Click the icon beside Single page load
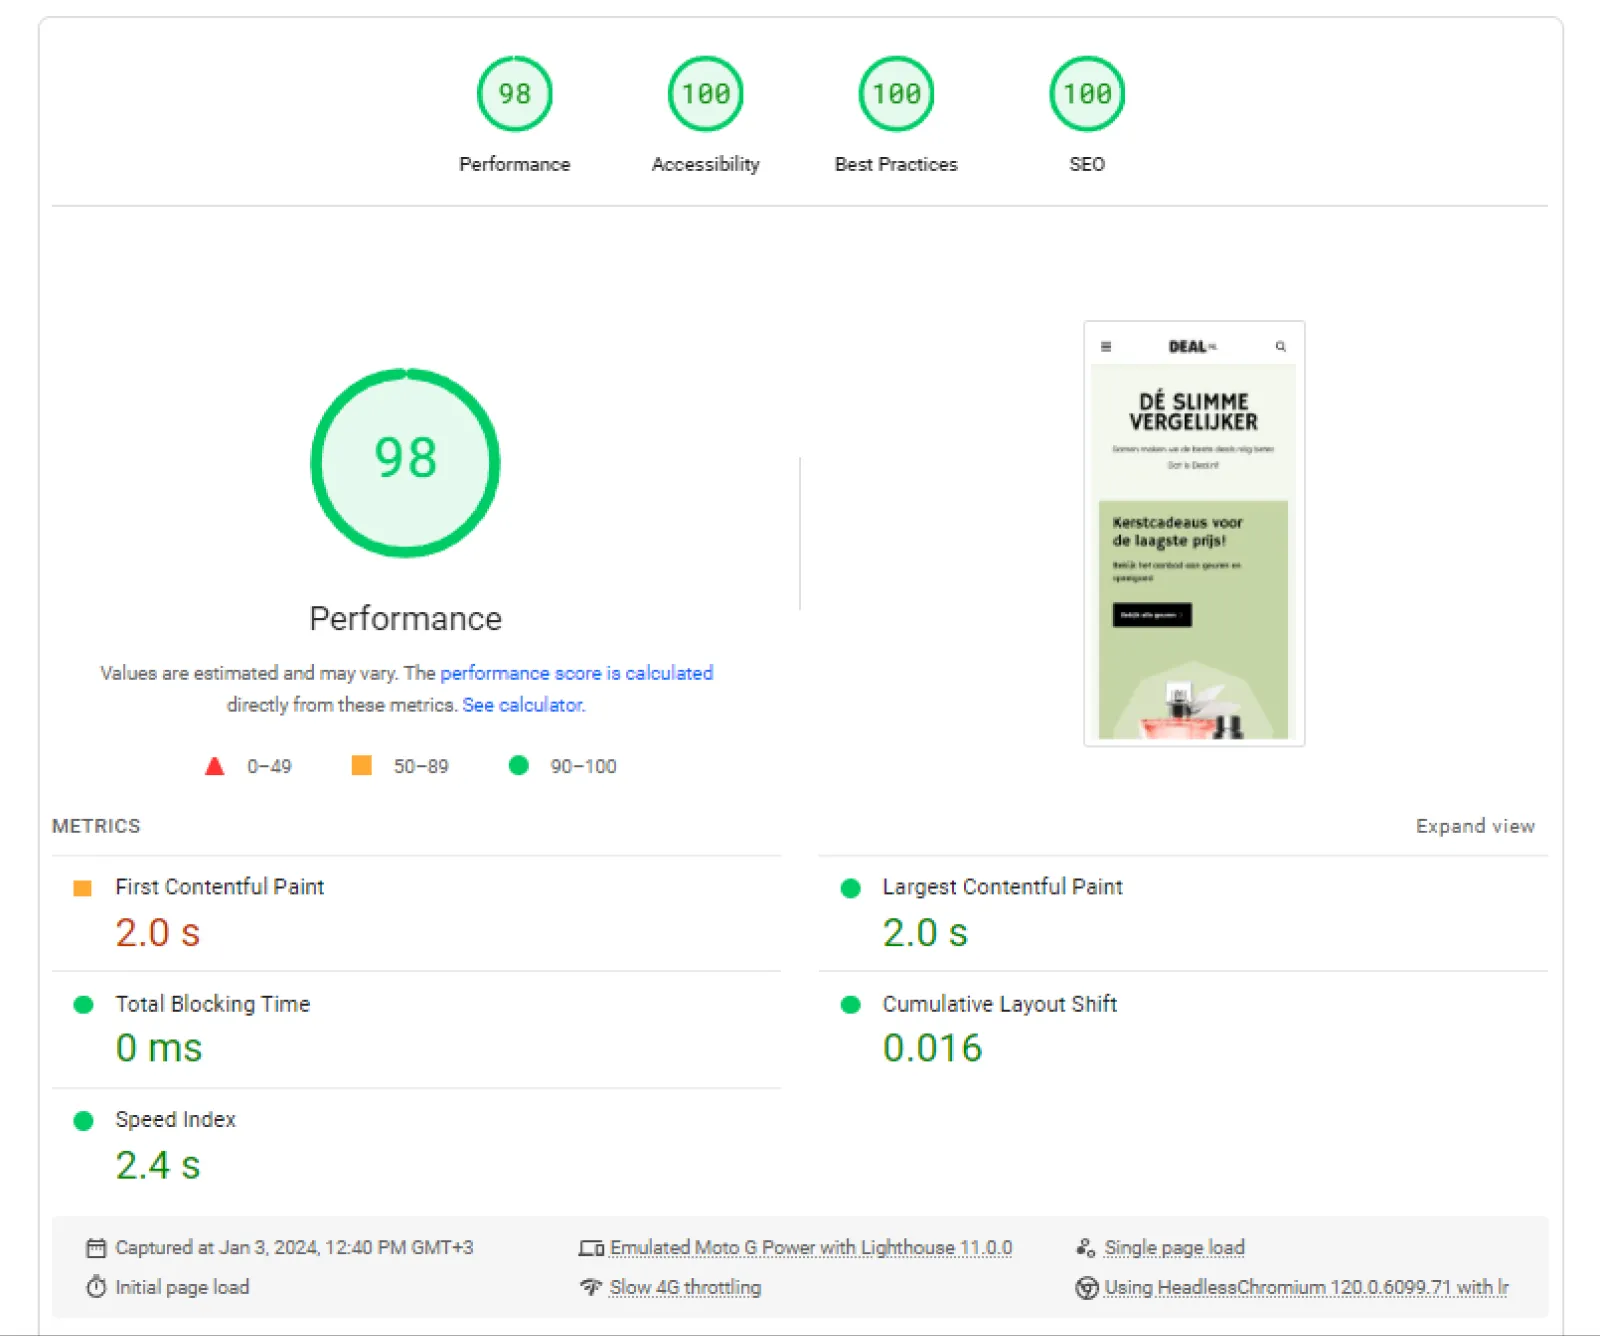The height and width of the screenshot is (1336, 1600). coord(1086,1248)
